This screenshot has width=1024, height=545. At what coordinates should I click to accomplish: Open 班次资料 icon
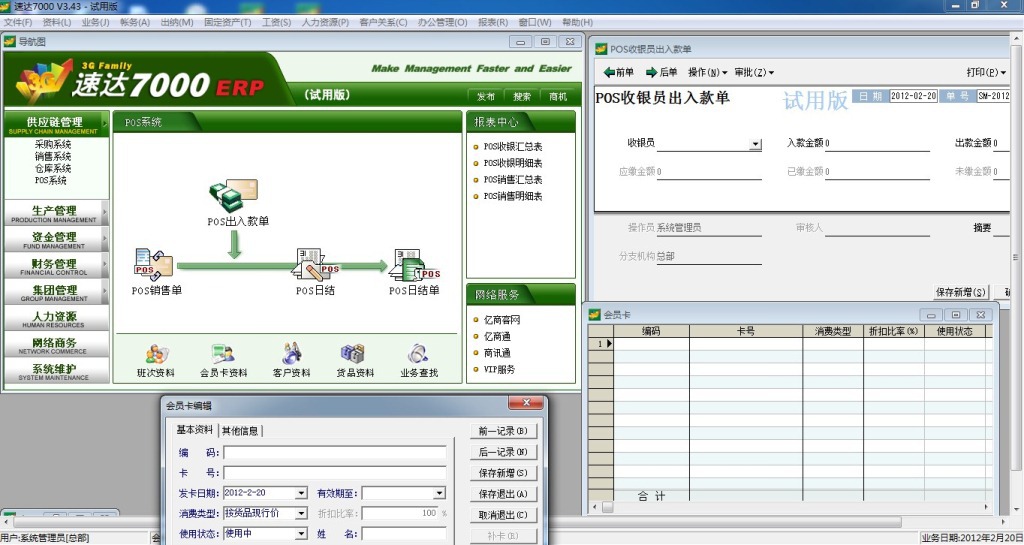[157, 354]
